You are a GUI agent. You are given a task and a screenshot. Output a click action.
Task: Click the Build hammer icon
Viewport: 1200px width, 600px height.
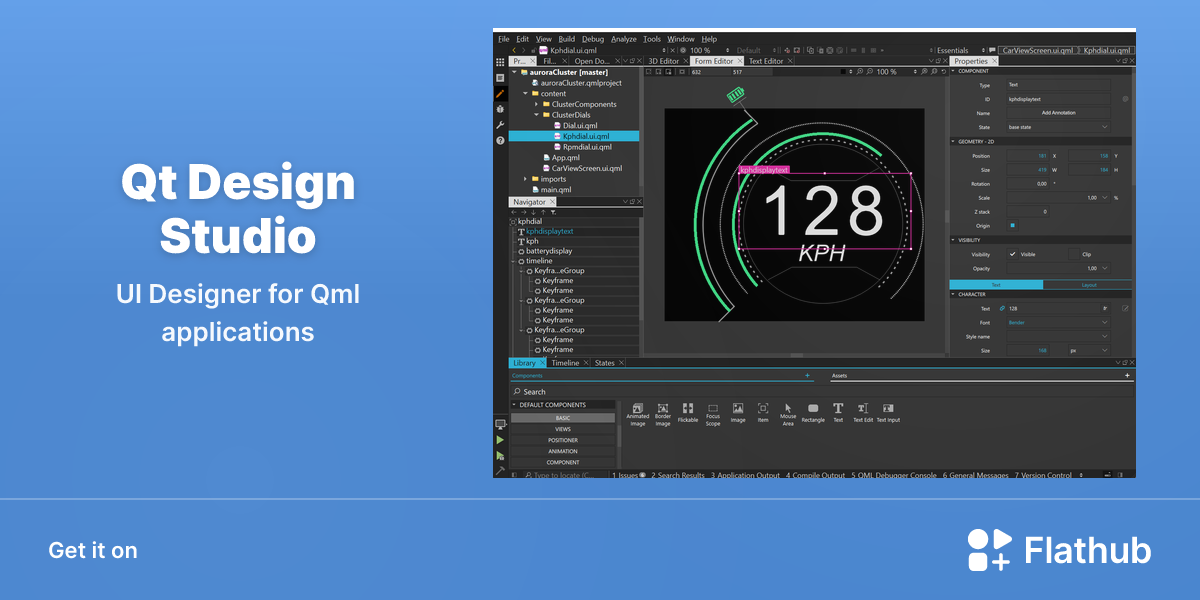pos(500,471)
